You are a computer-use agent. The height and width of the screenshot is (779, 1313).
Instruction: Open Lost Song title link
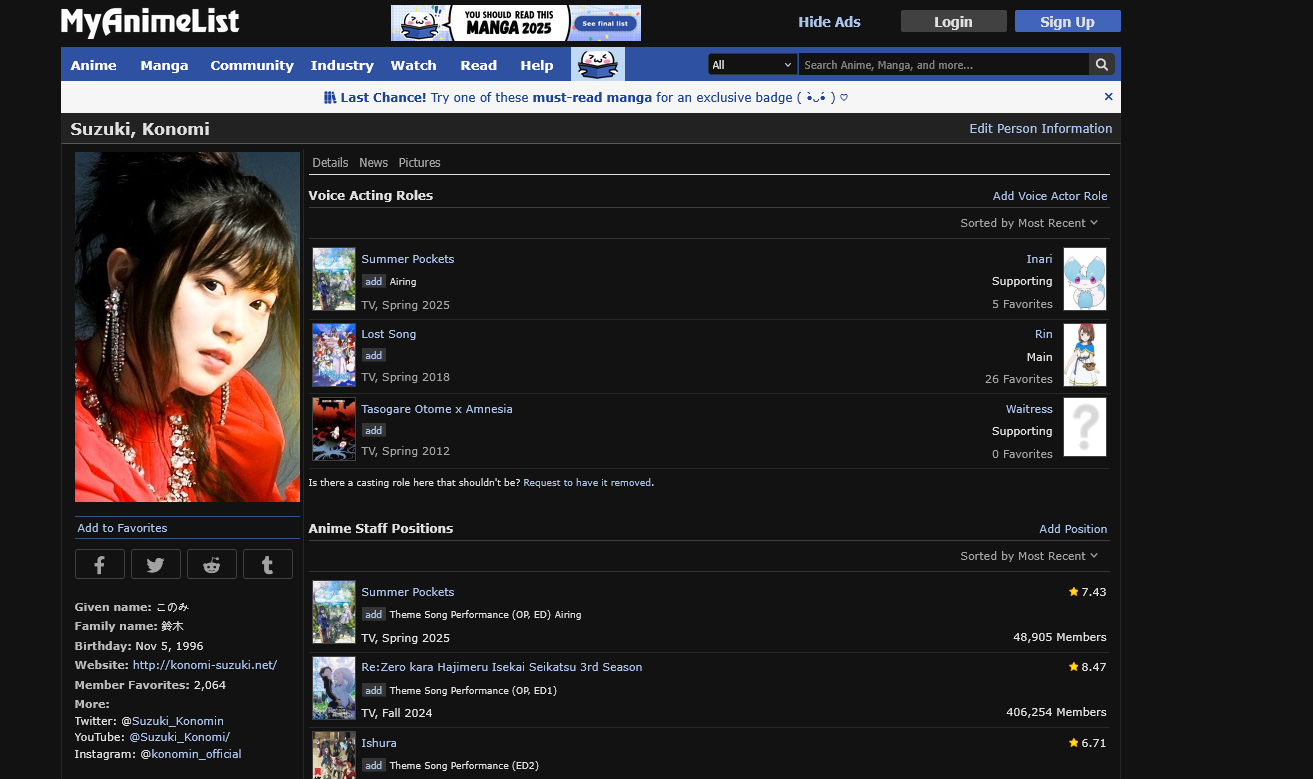389,334
